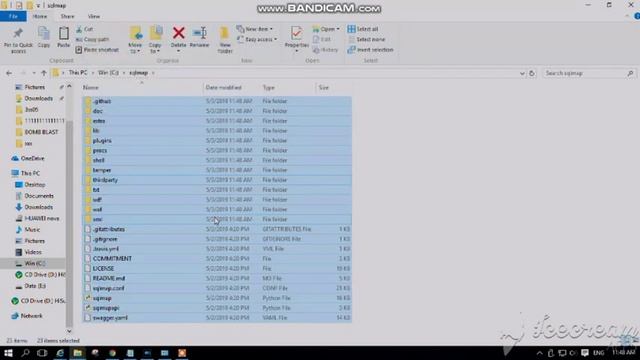
Task: Expand the address bar history dropdown
Action: (x=522, y=73)
